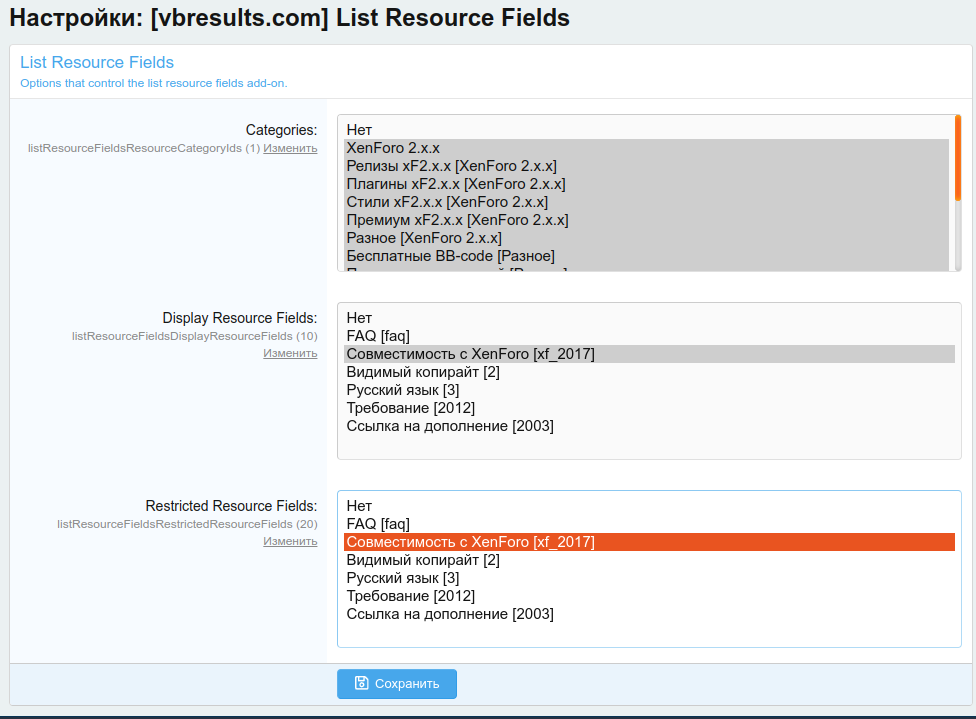
Task: Click Изменить link under Restricted Resource Fields
Action: point(290,541)
